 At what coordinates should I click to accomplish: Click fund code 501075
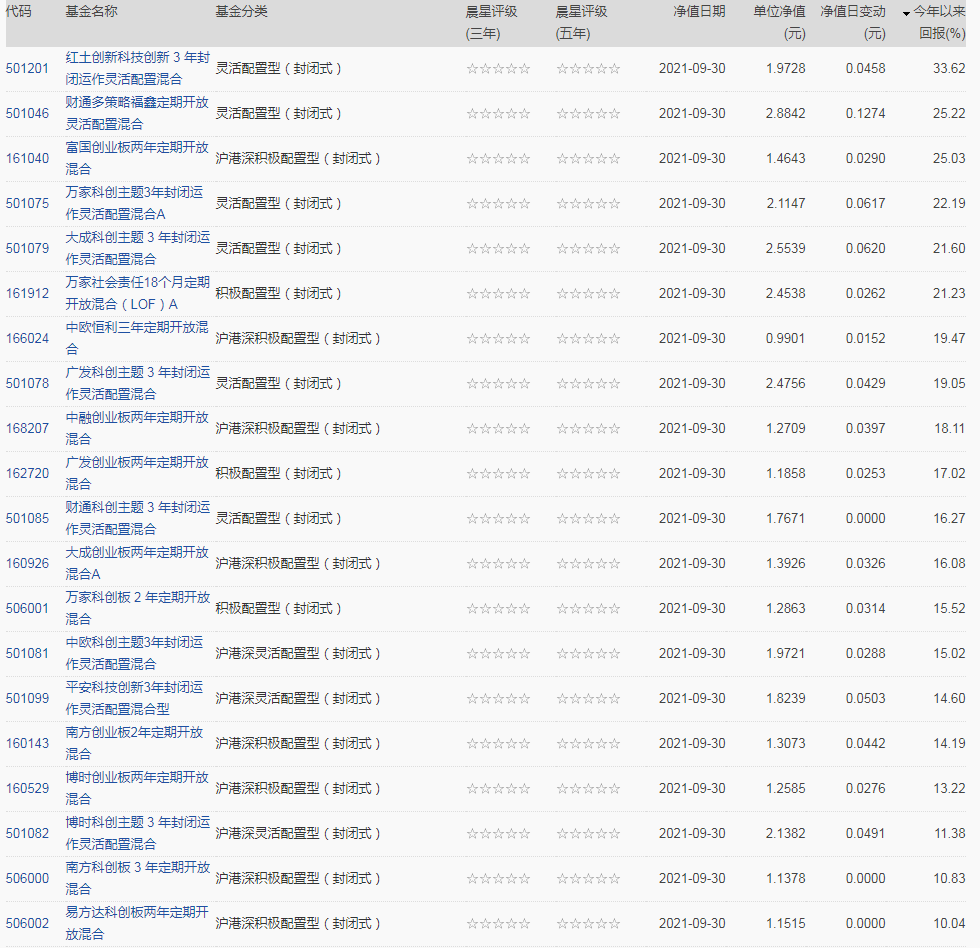tap(27, 204)
